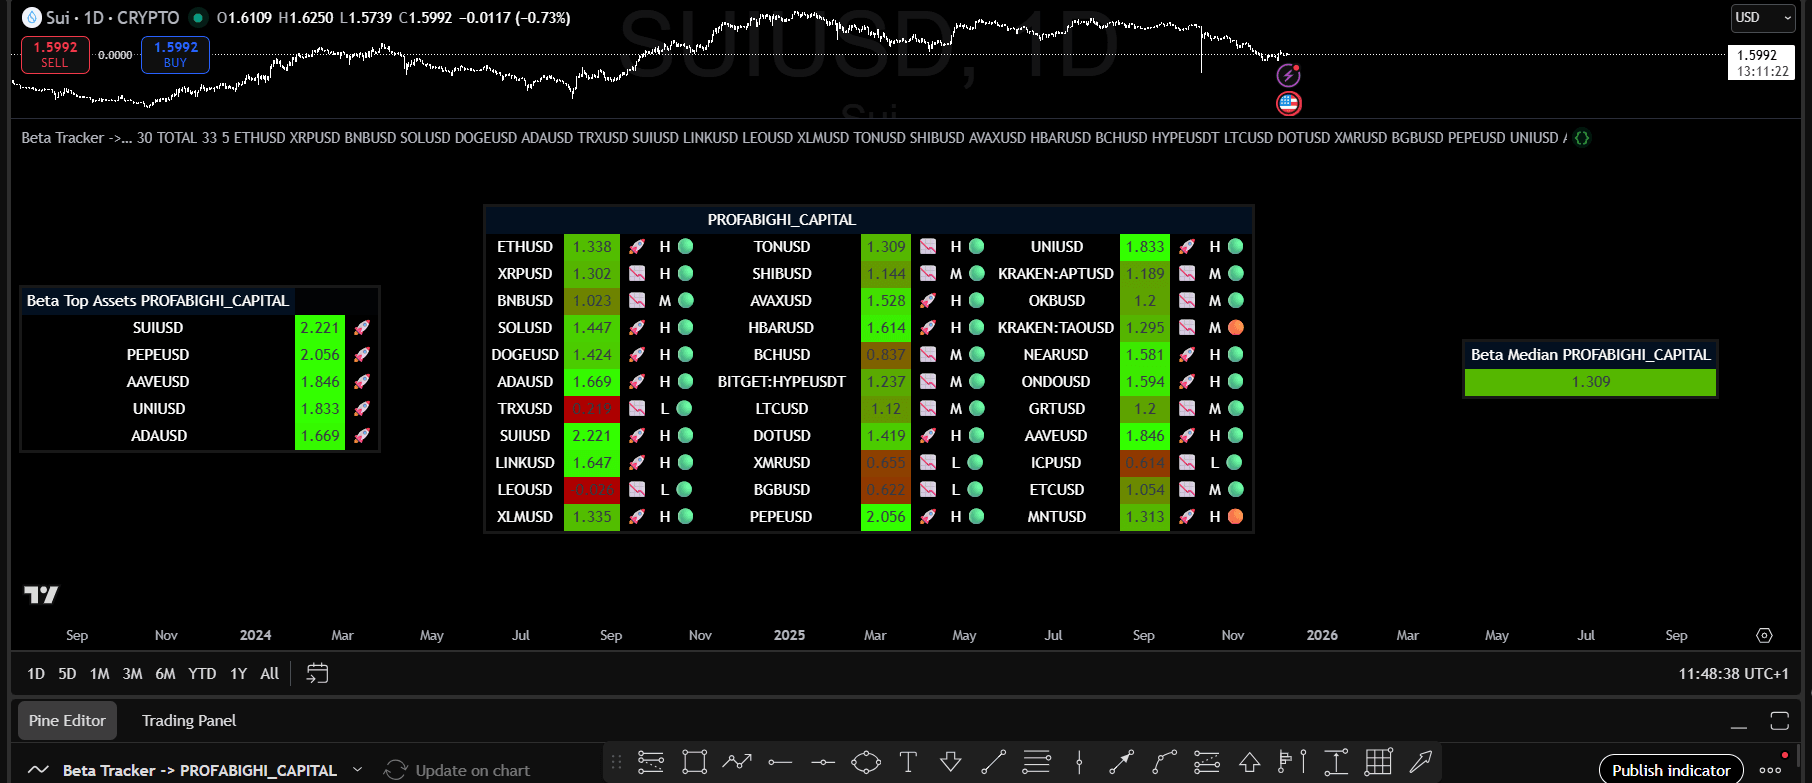This screenshot has height=783, width=1812.
Task: Click the red TRXUSD beta value cell
Action: tap(592, 409)
